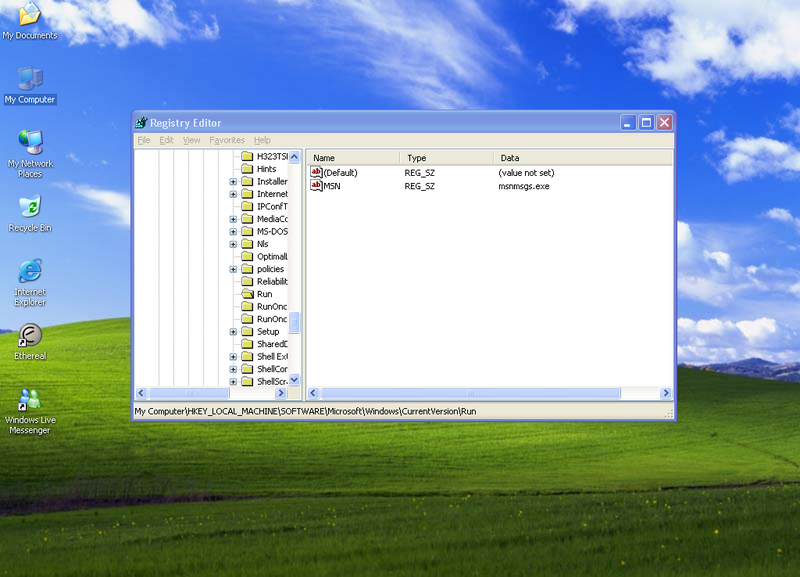Click the Name column header

coord(354,158)
